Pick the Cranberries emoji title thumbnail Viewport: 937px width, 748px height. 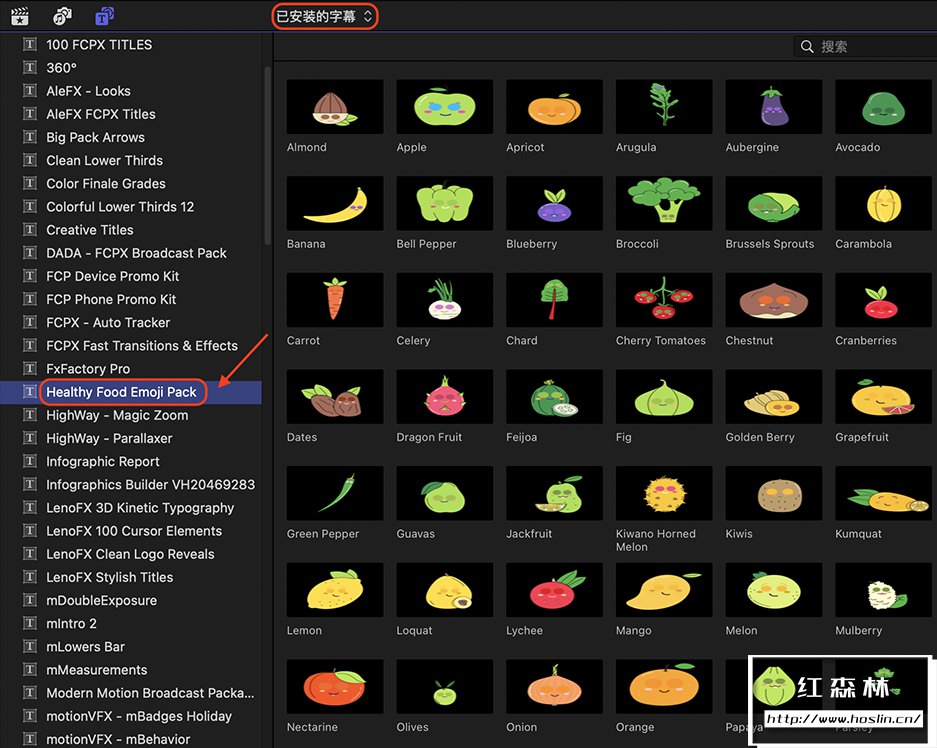pyautogui.click(x=883, y=300)
